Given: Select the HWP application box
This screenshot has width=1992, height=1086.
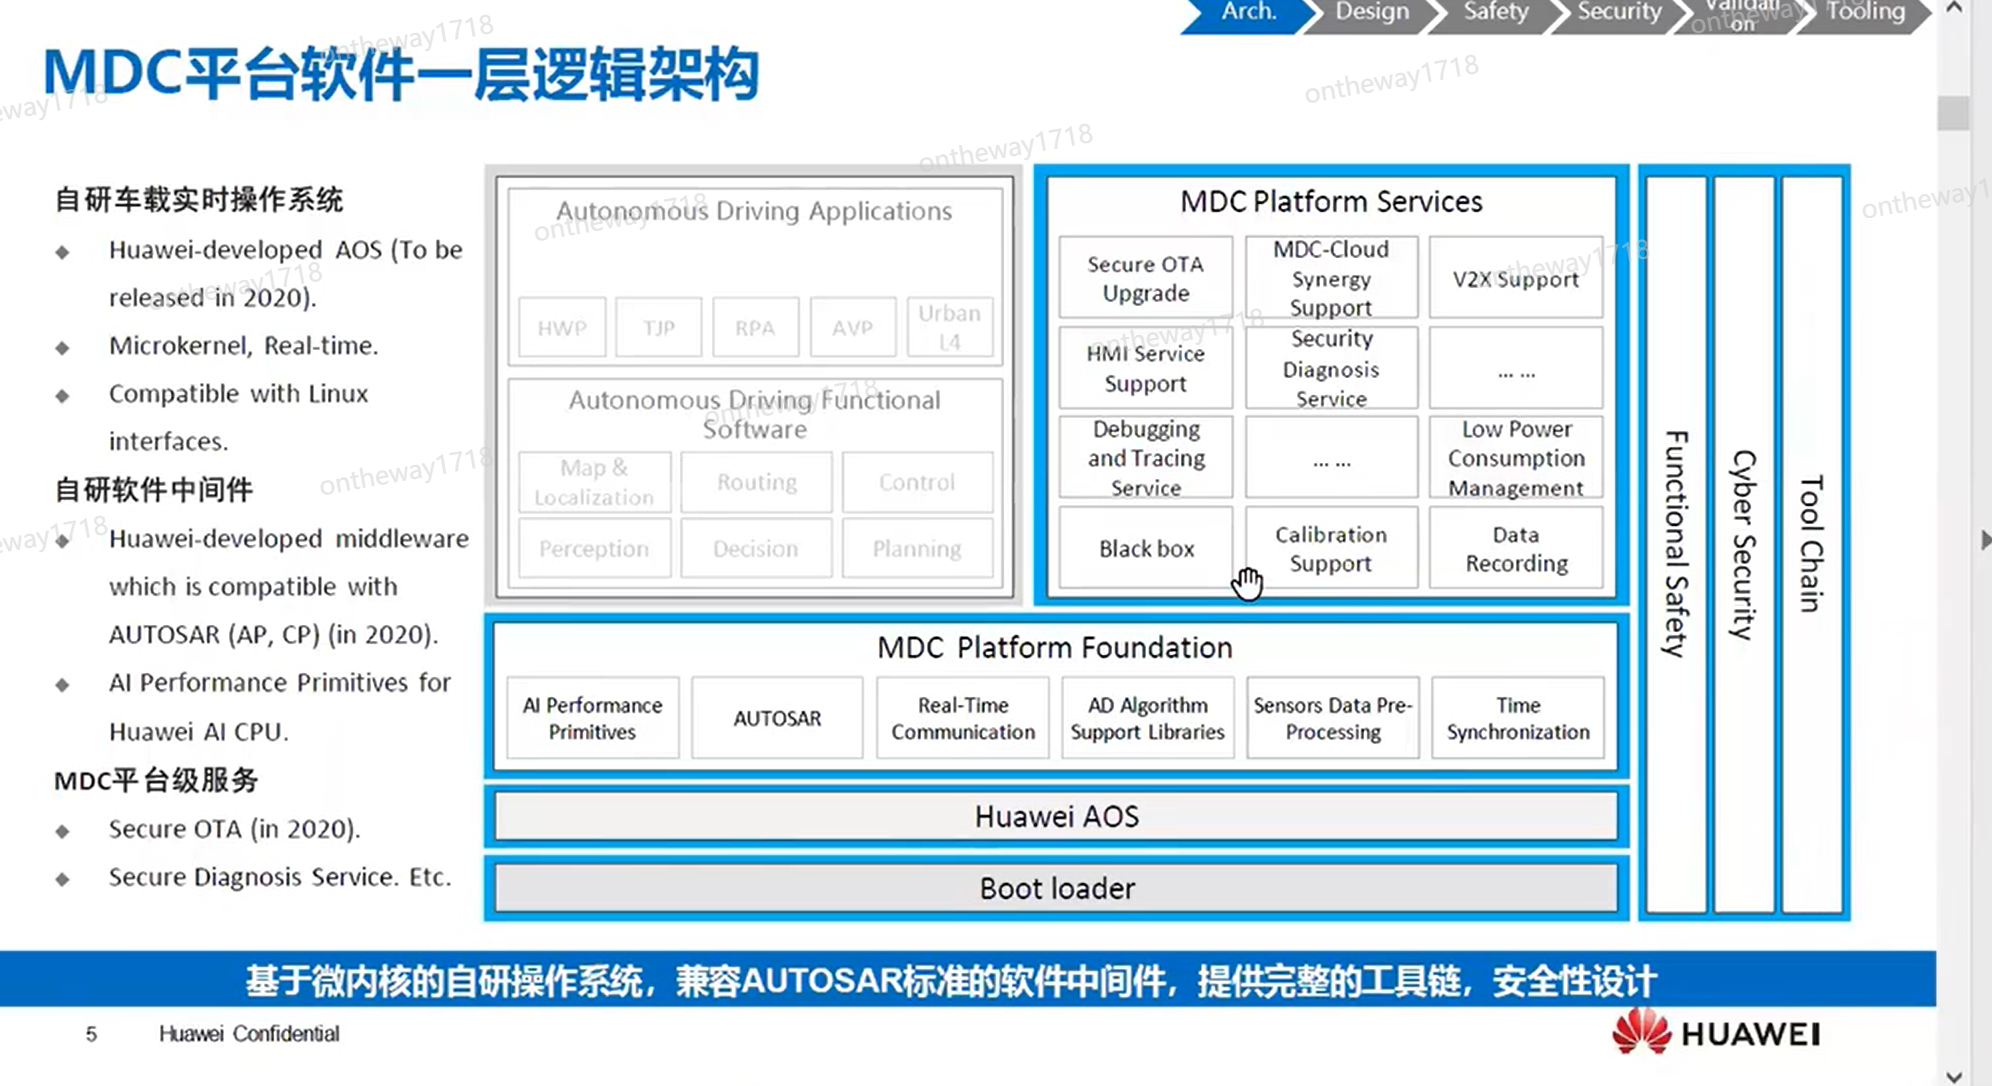Looking at the screenshot, I should 562,327.
